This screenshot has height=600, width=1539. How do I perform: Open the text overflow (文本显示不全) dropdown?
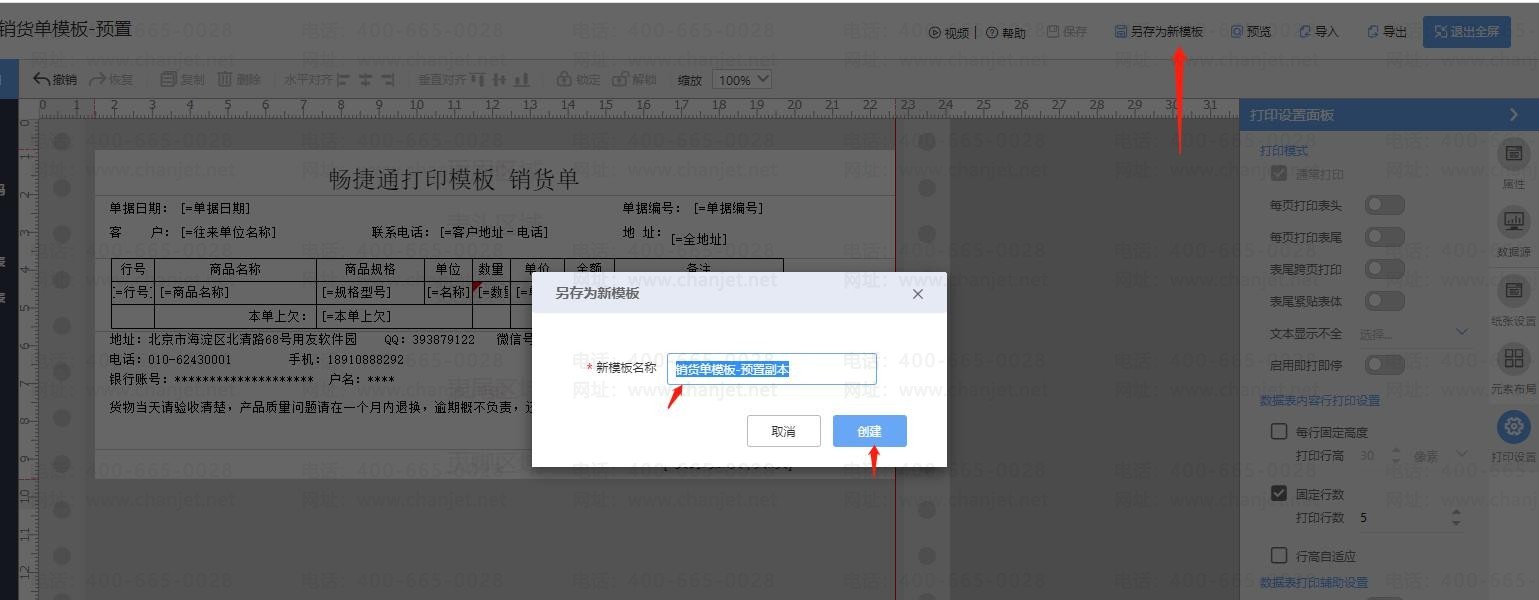pos(1414,333)
